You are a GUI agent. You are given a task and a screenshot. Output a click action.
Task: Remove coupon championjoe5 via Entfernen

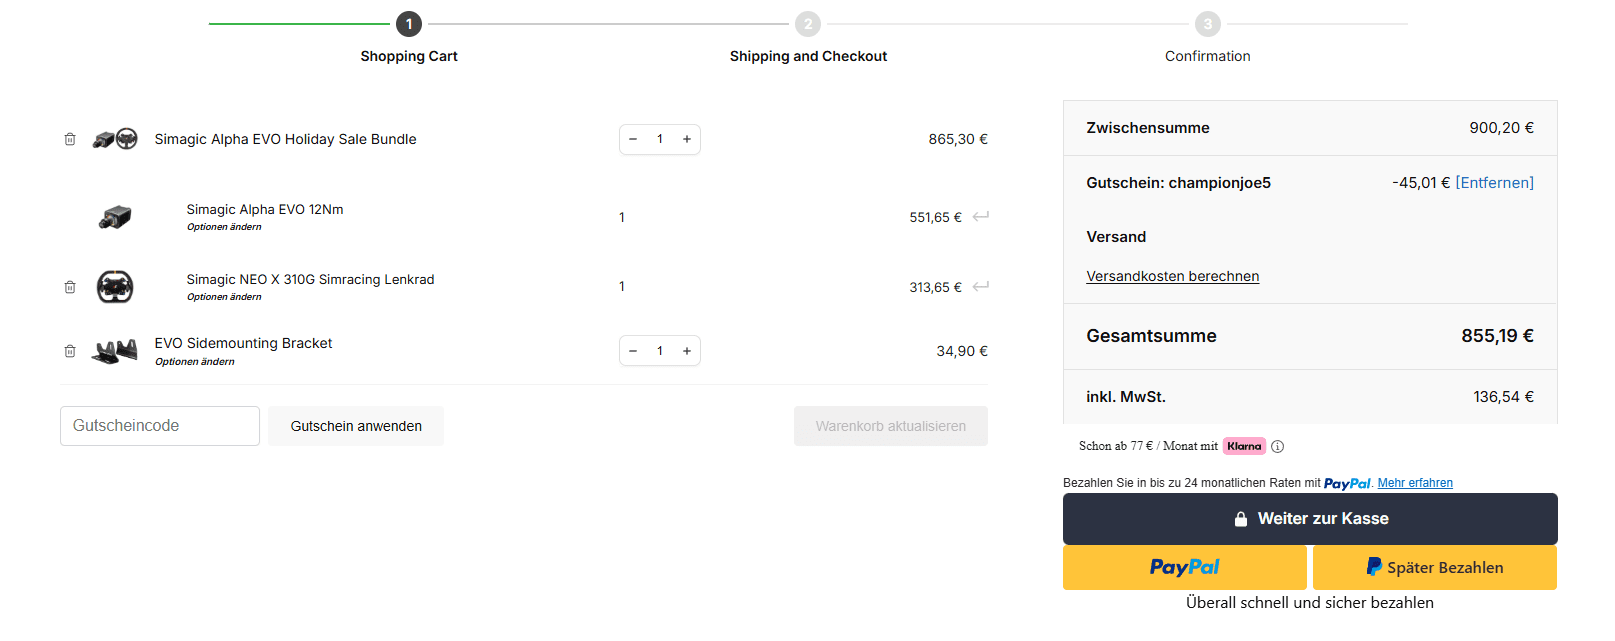[1494, 183]
